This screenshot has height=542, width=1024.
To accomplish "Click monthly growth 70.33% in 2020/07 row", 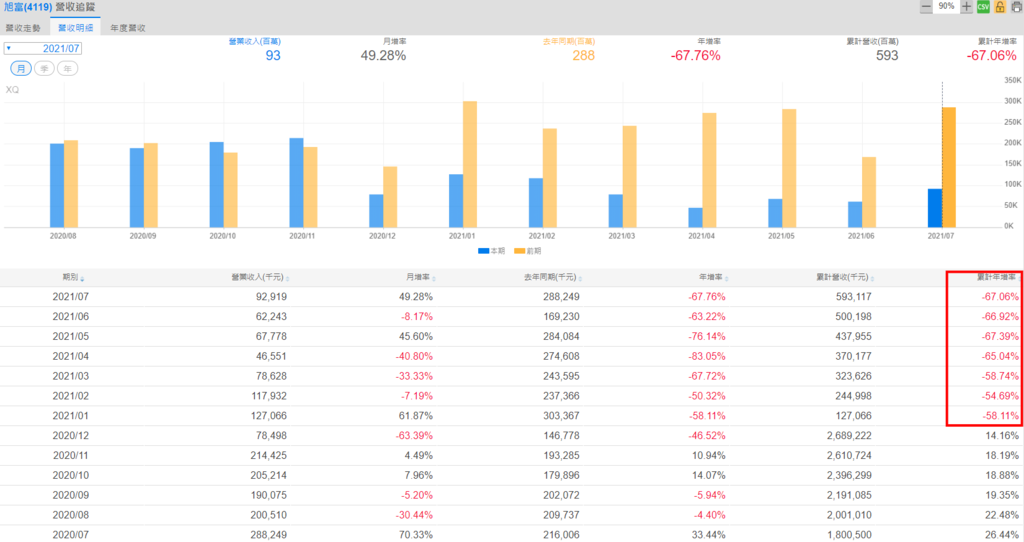I will point(415,534).
